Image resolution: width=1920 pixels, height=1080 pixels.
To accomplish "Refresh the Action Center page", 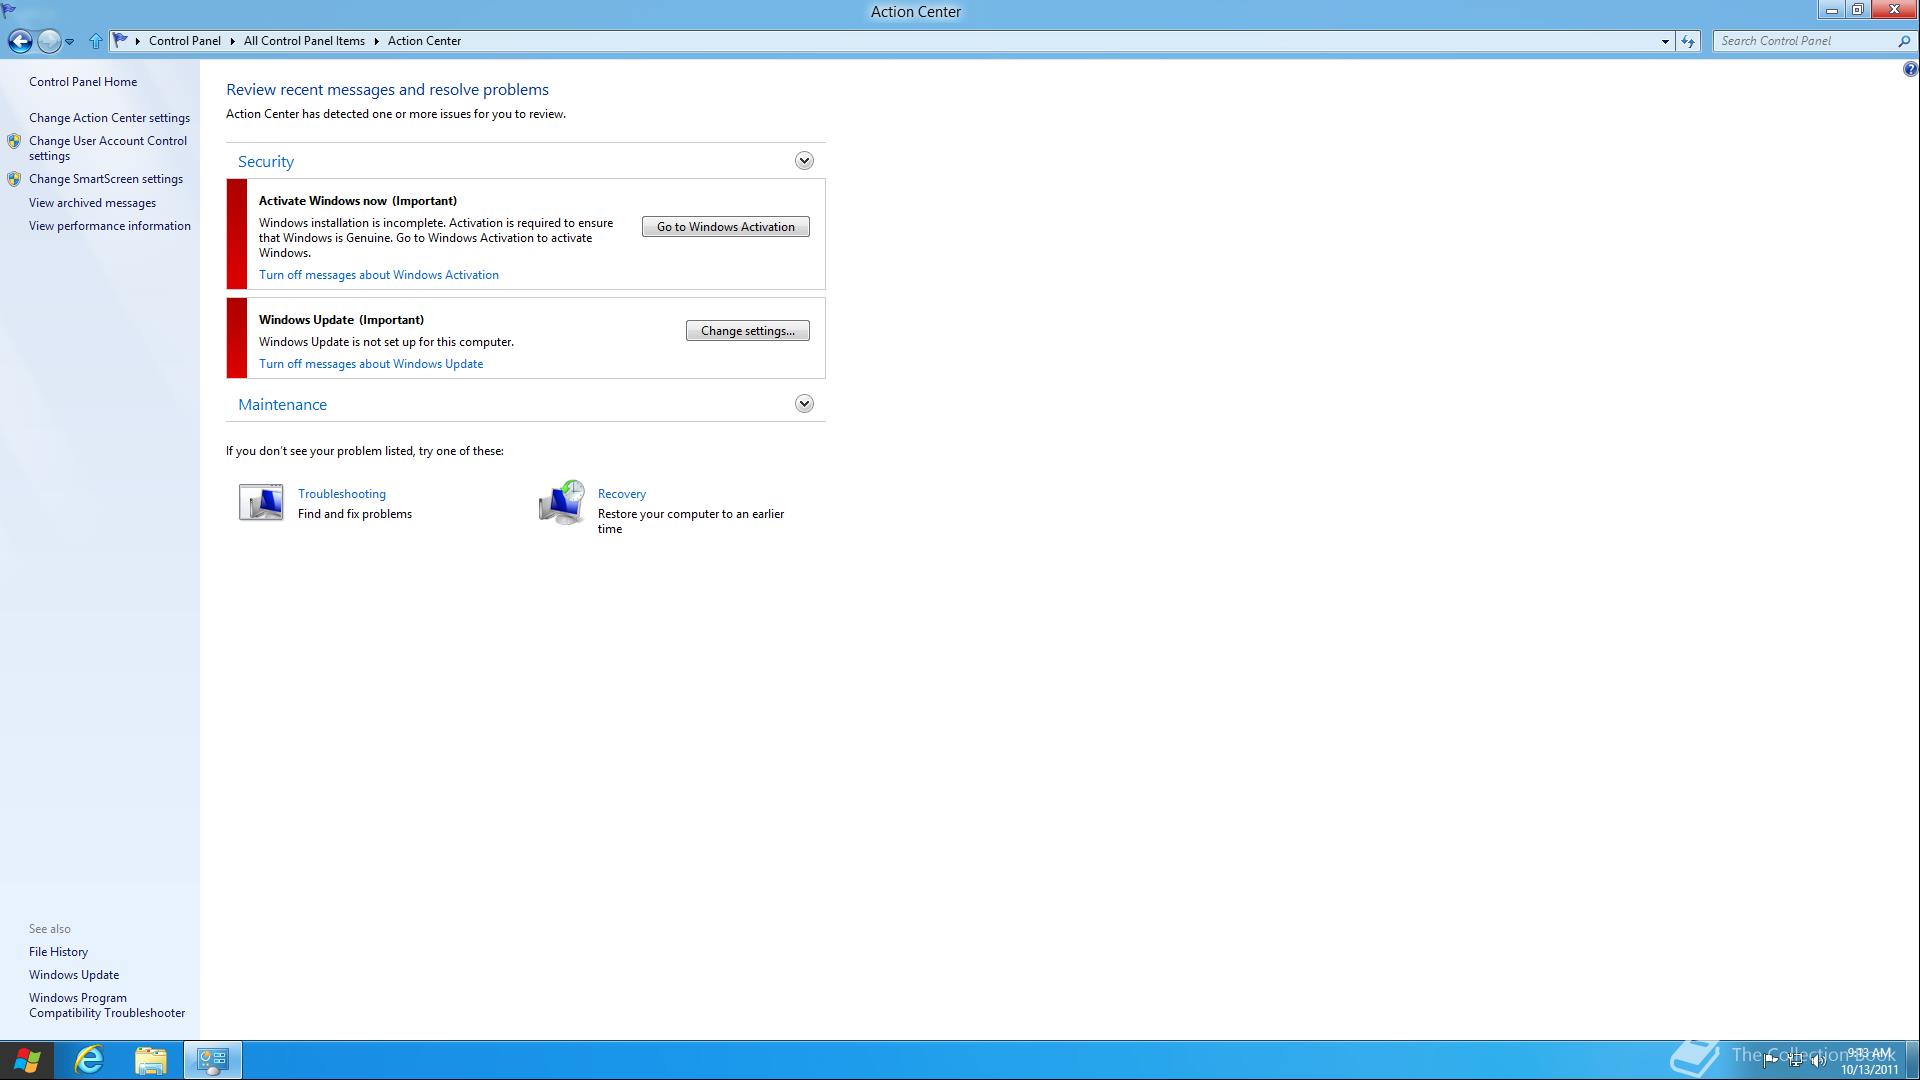I will (x=1688, y=41).
